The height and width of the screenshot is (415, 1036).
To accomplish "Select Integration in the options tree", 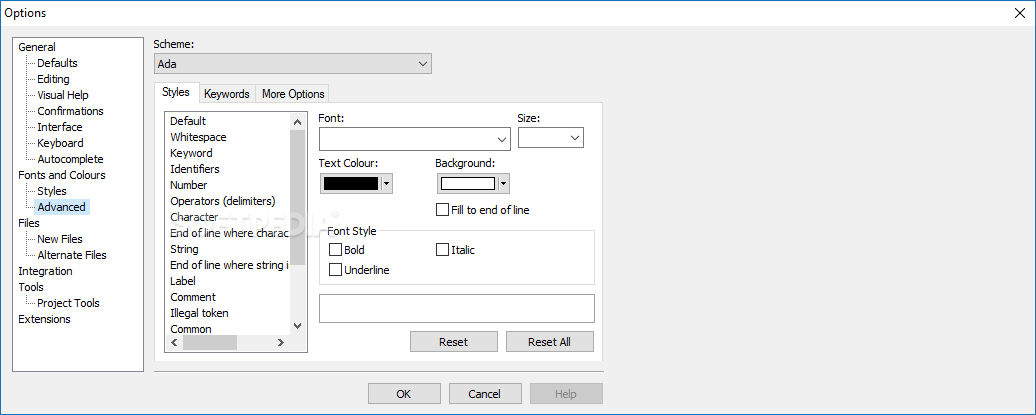I will pyautogui.click(x=45, y=271).
